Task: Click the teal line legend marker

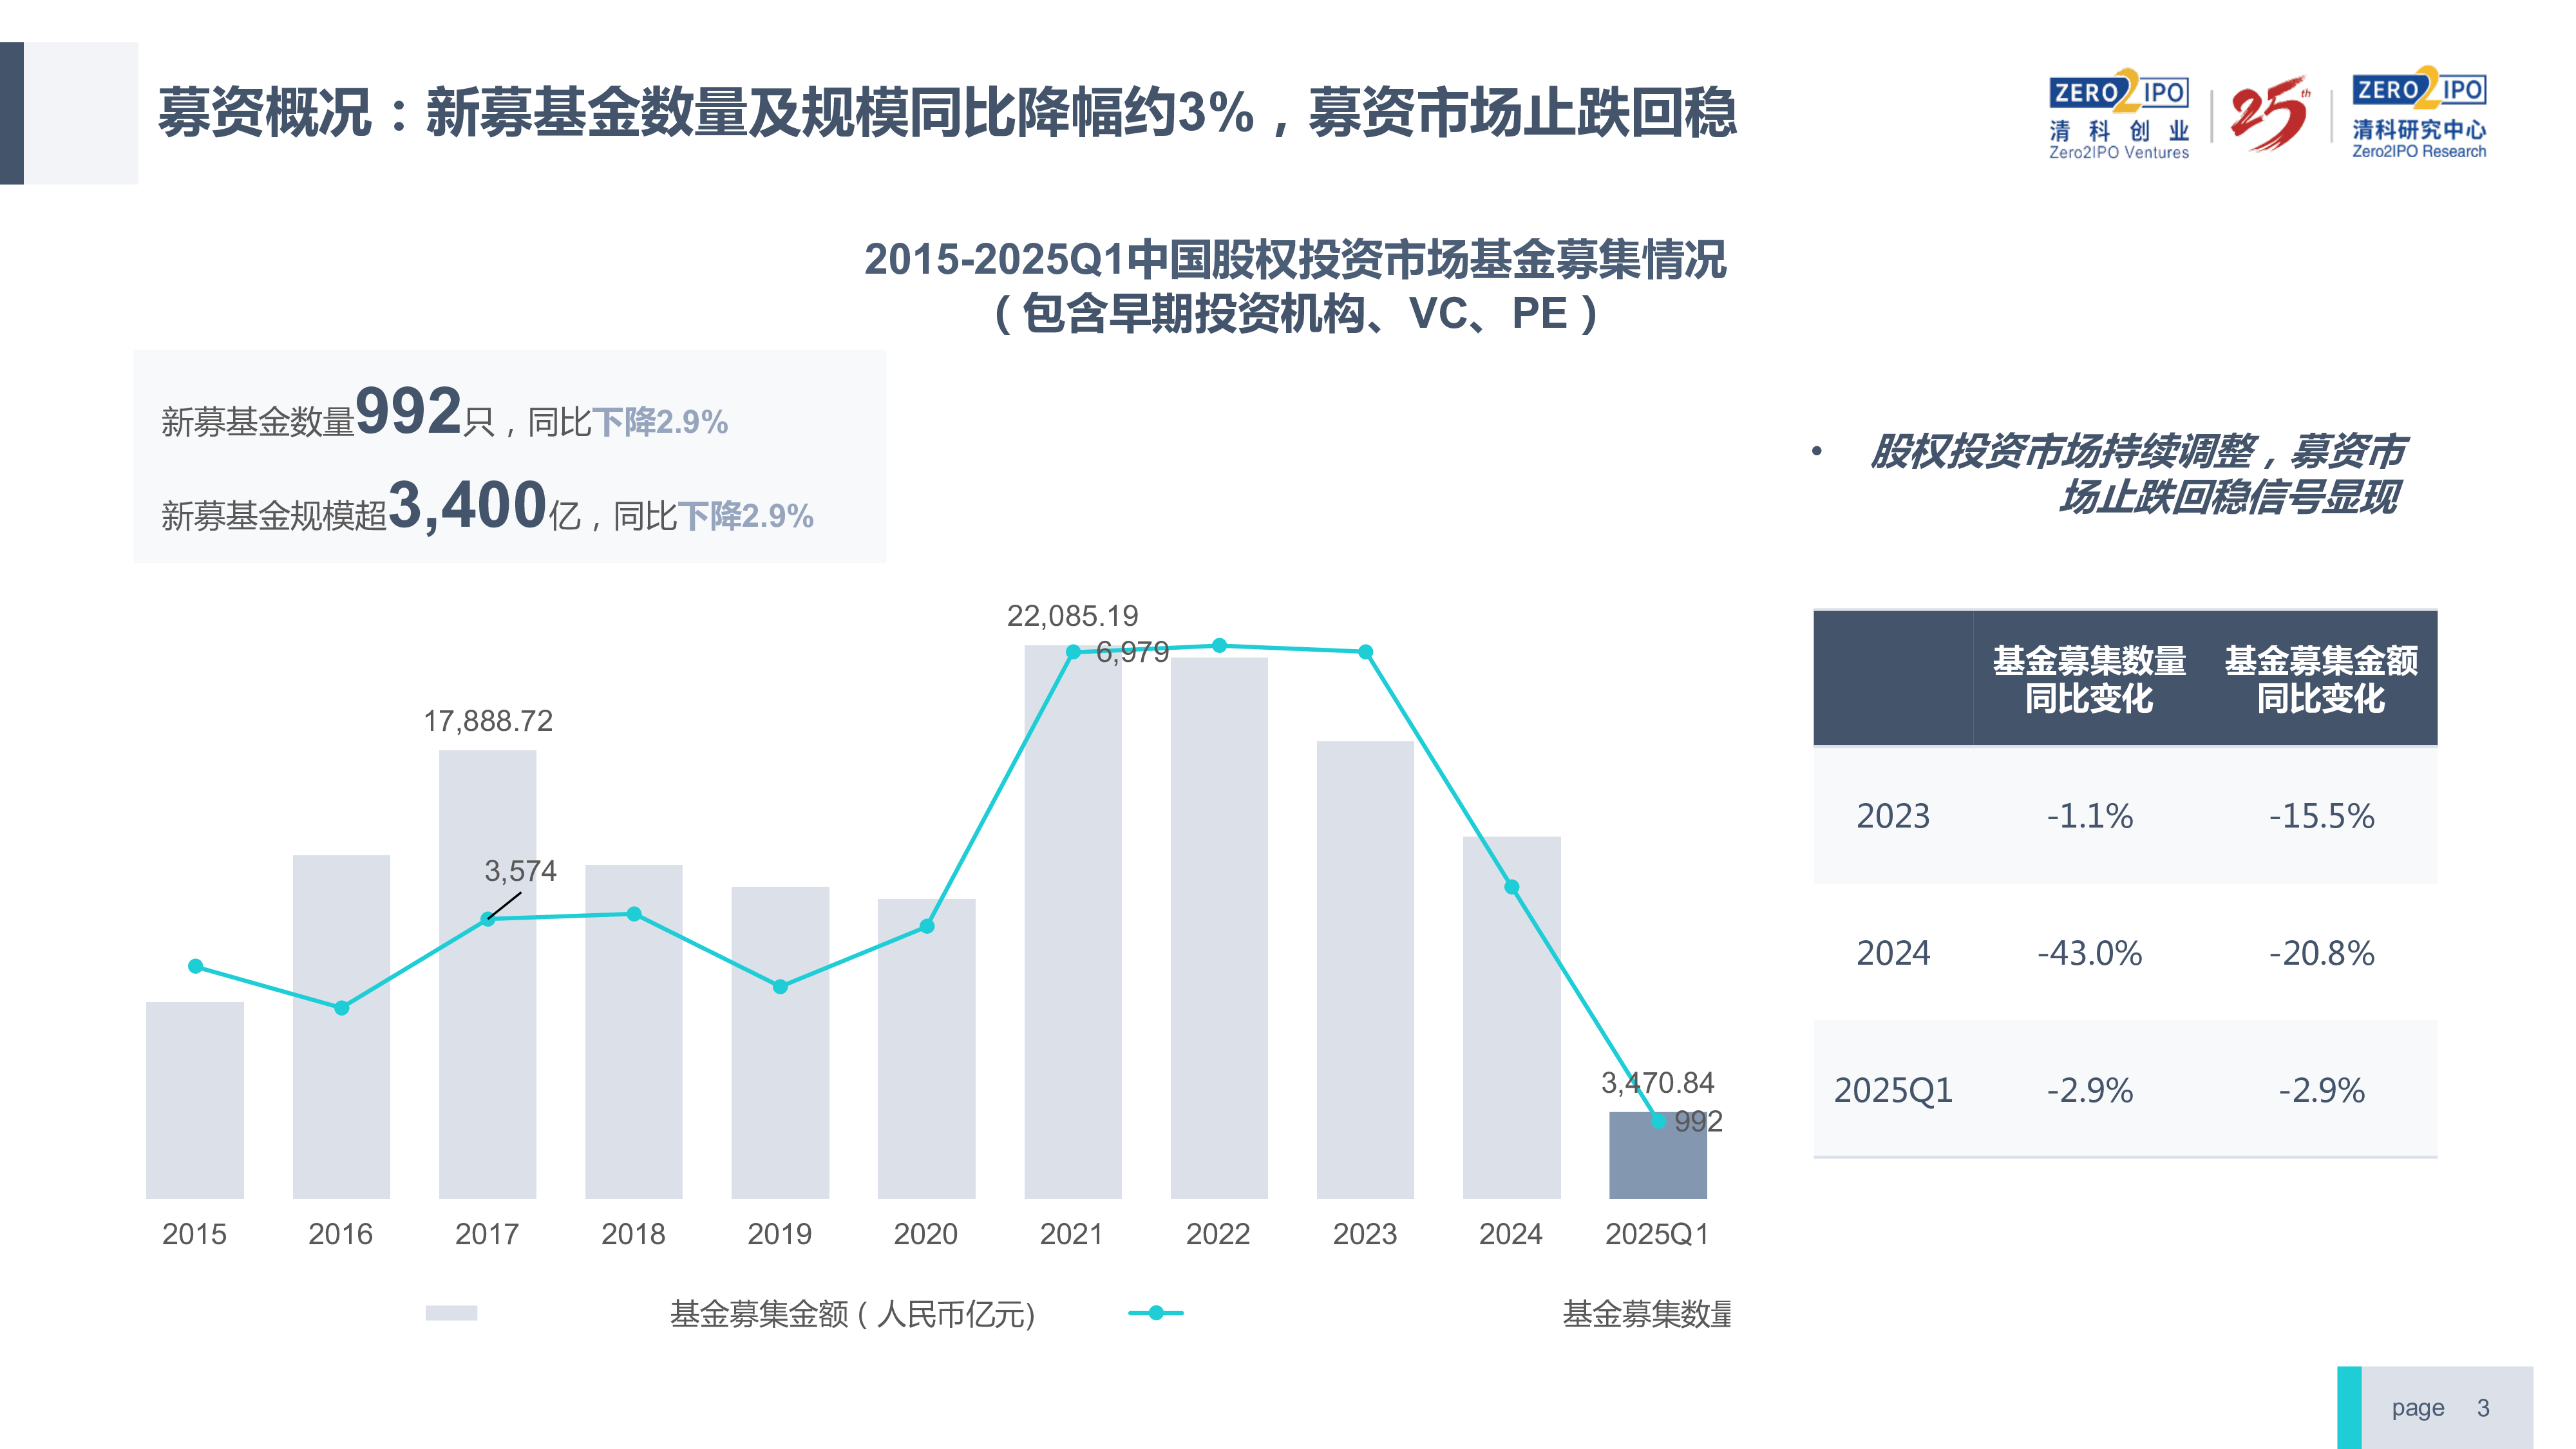Action: [1156, 1313]
